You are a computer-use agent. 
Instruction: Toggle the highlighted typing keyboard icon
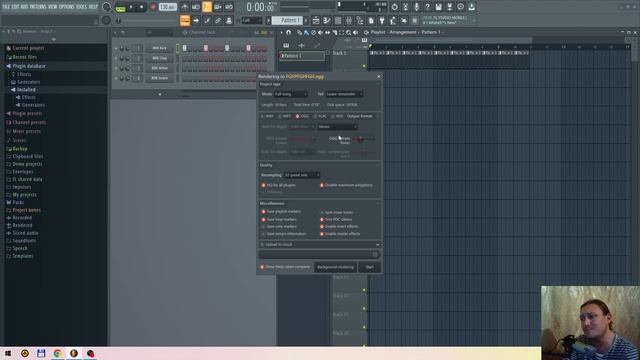185,20
